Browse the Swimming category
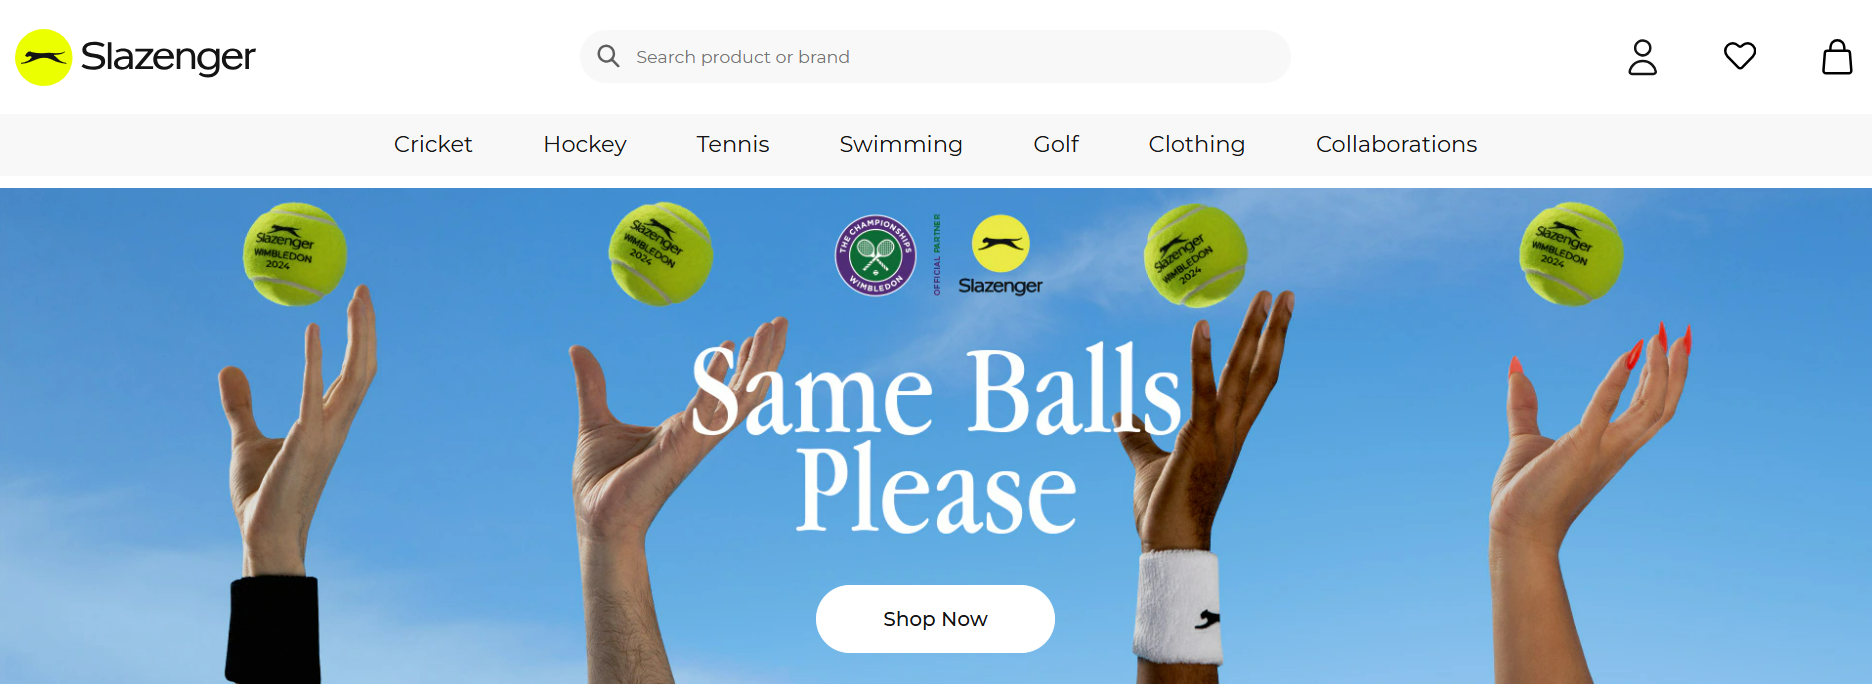Screen dimensions: 1872x684 tap(901, 144)
